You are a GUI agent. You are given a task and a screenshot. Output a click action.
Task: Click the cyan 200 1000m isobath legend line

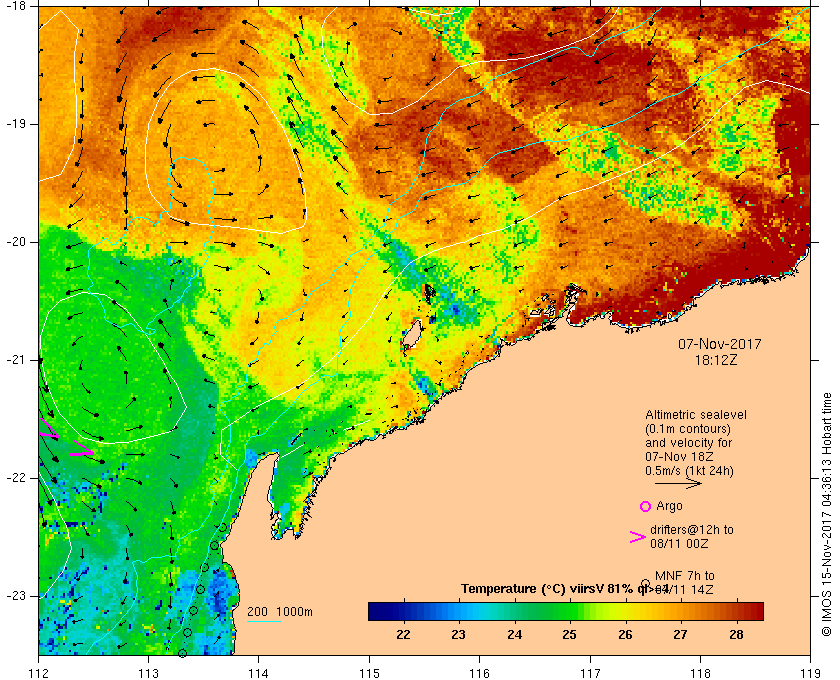264,622
